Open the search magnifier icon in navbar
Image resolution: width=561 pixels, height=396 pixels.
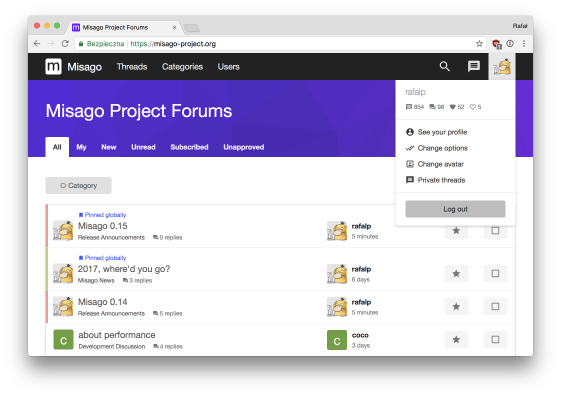coord(444,66)
